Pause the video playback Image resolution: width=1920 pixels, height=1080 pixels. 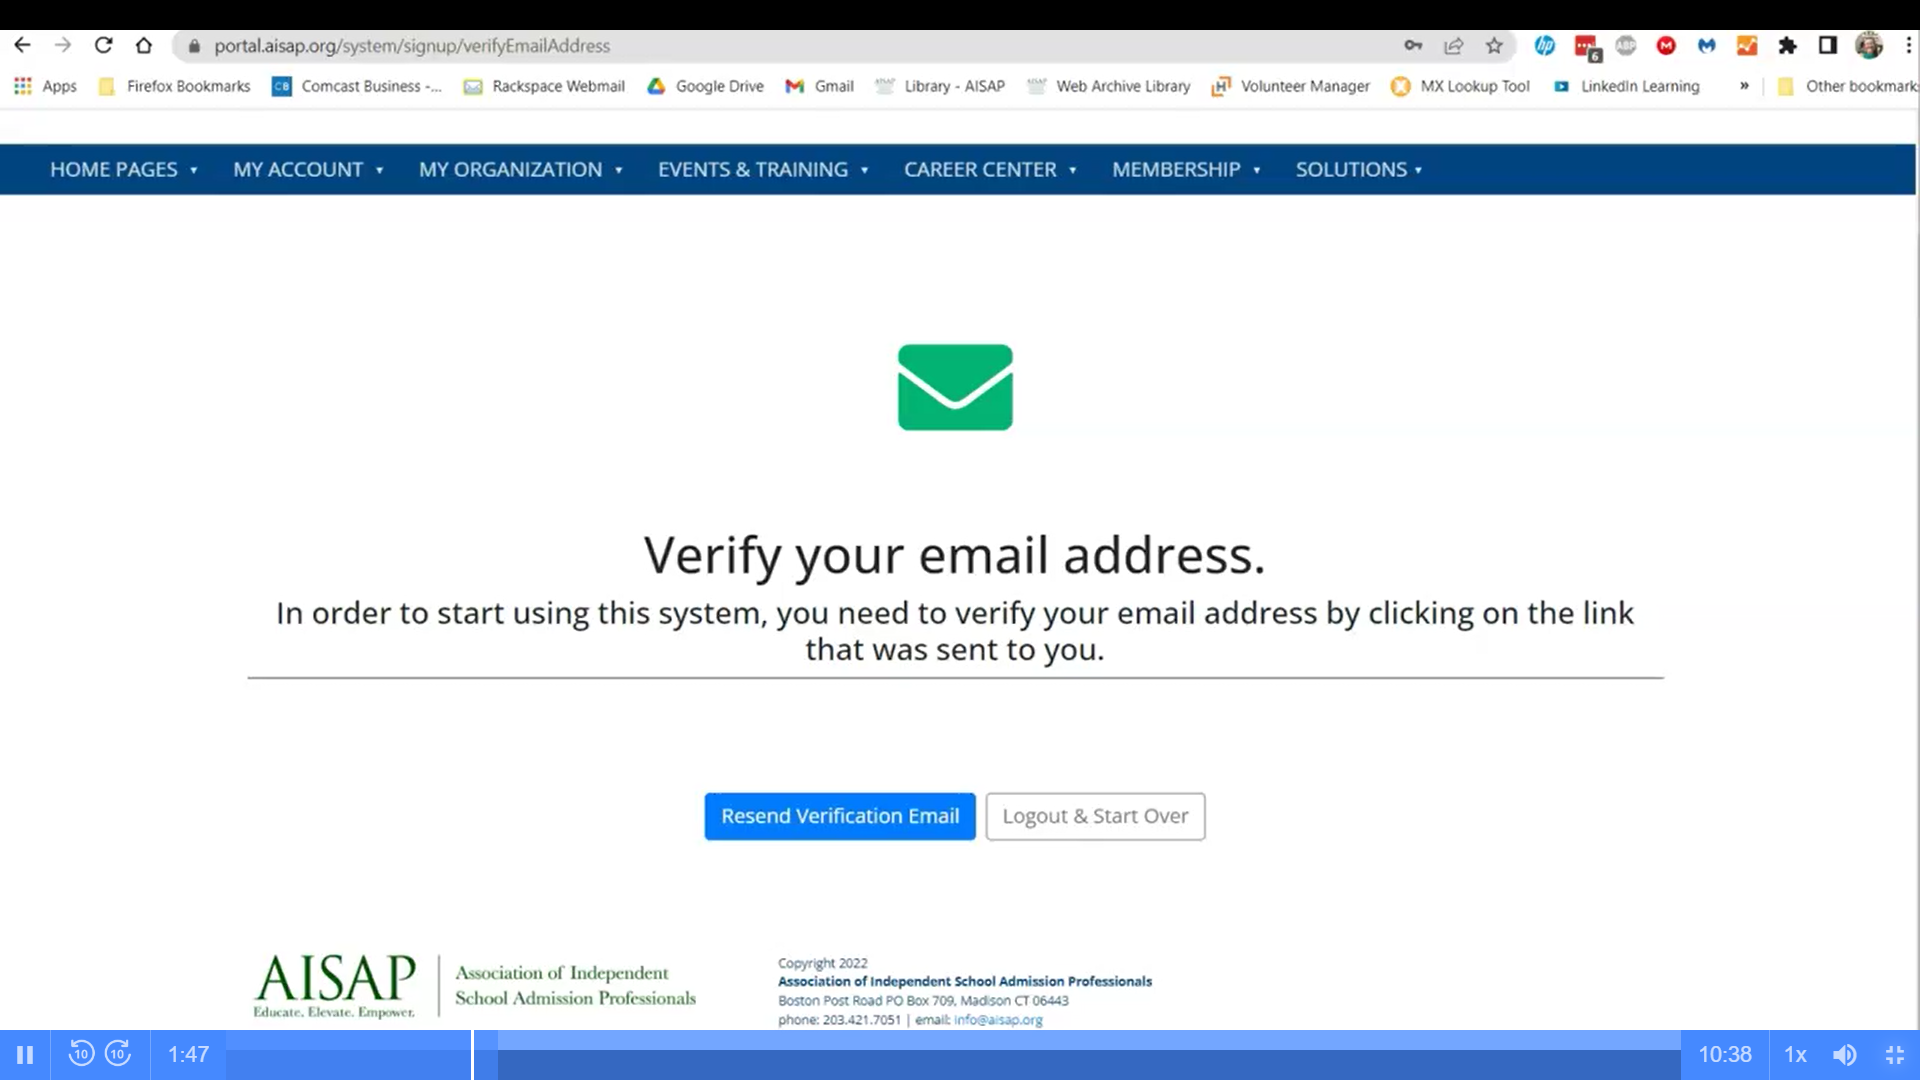point(25,1054)
